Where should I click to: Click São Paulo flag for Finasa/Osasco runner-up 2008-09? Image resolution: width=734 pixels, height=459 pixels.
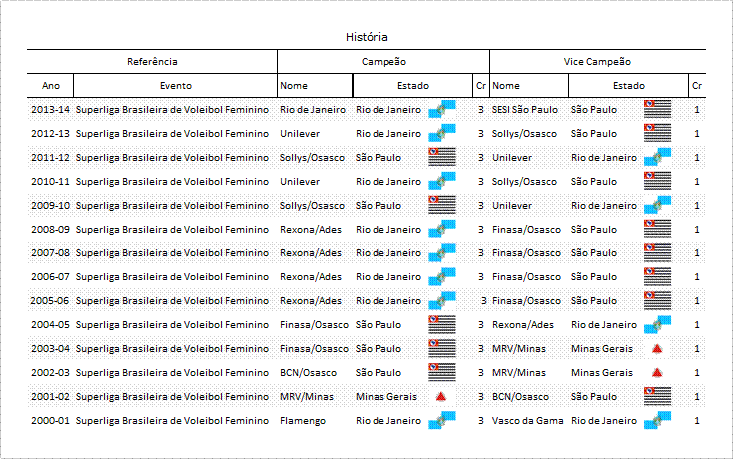click(x=657, y=229)
